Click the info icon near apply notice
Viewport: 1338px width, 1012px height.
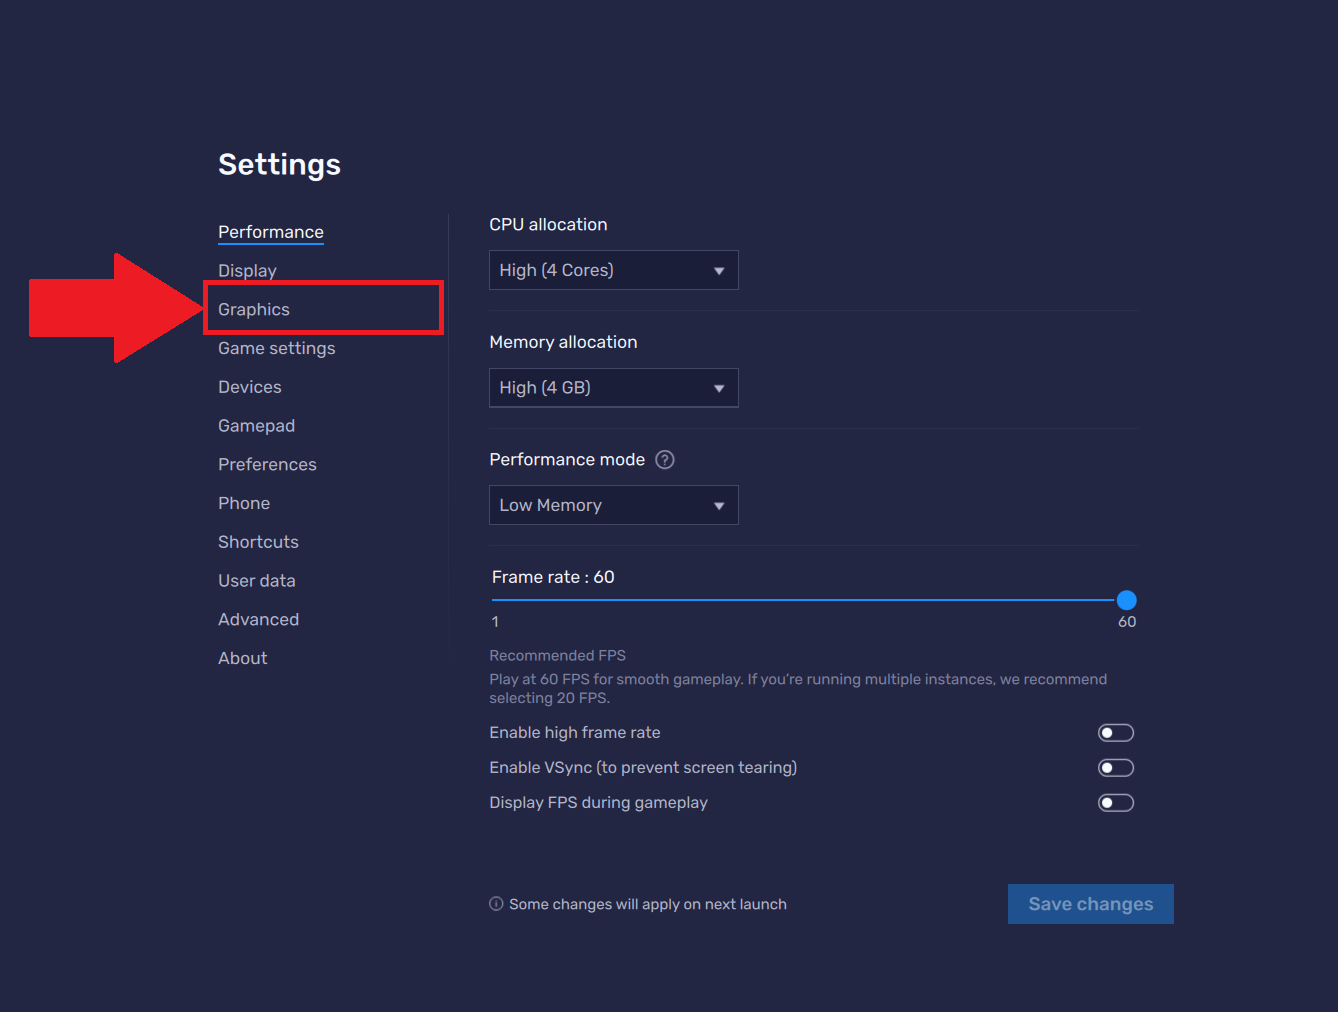[x=495, y=903]
